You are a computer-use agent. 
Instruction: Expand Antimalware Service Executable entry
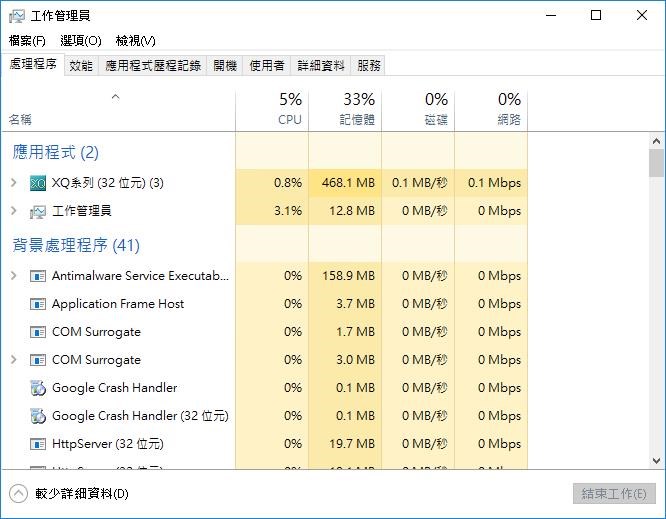coord(13,276)
